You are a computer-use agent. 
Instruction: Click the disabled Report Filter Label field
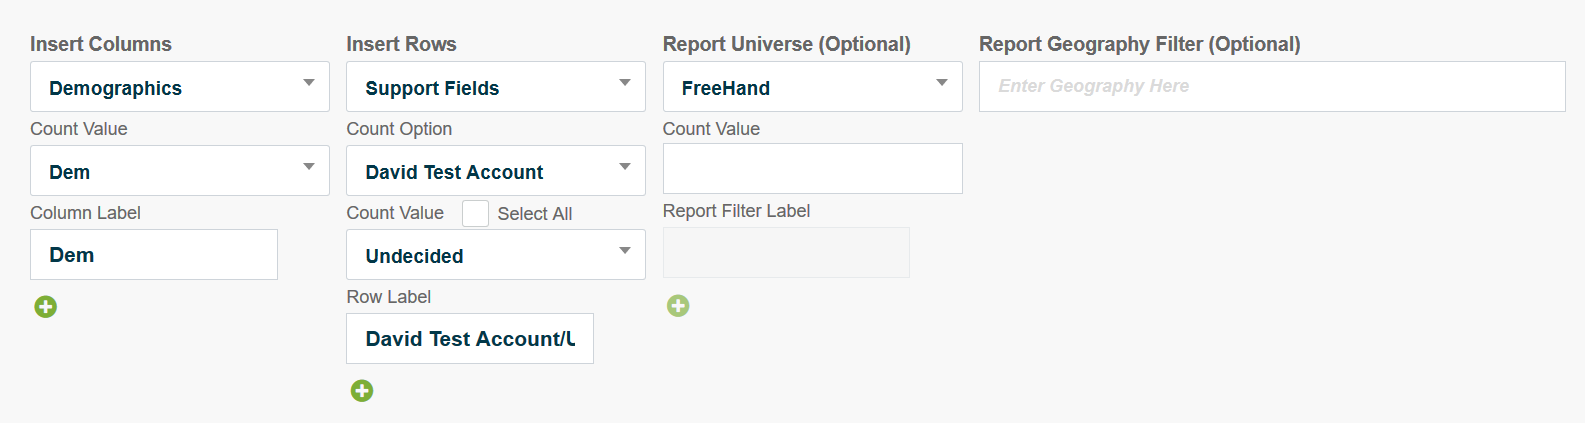click(786, 253)
